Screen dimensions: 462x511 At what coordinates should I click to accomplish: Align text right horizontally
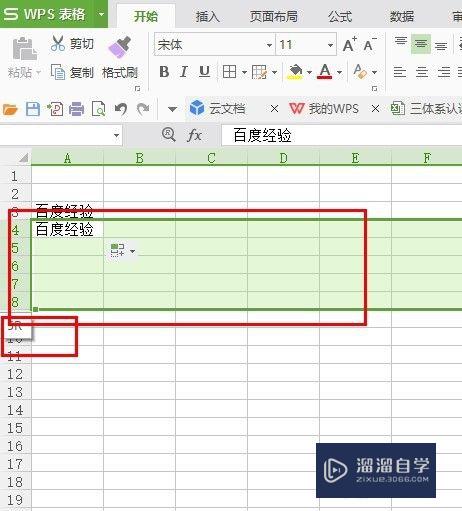point(444,72)
